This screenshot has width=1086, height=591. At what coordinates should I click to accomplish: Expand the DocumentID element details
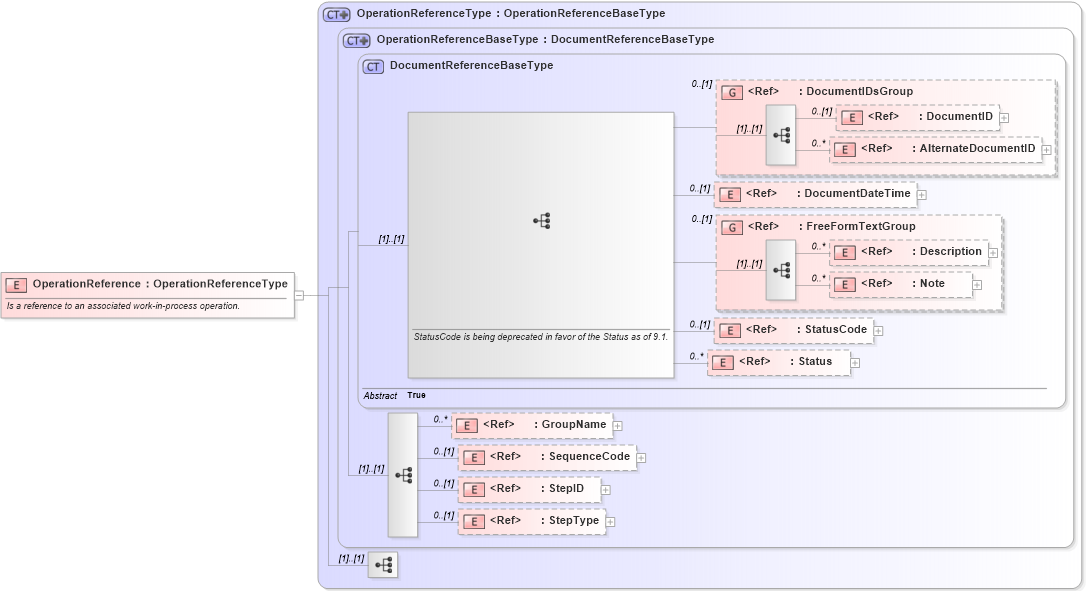1004,117
